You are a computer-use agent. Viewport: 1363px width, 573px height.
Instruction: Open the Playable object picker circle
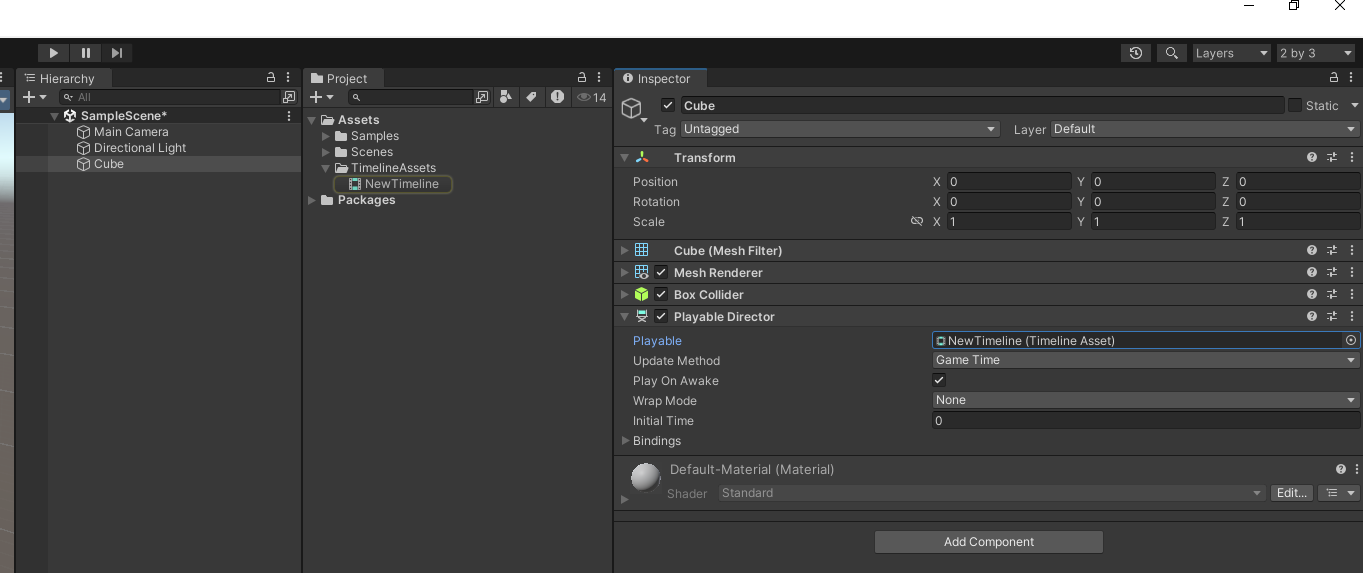pyautogui.click(x=1351, y=341)
